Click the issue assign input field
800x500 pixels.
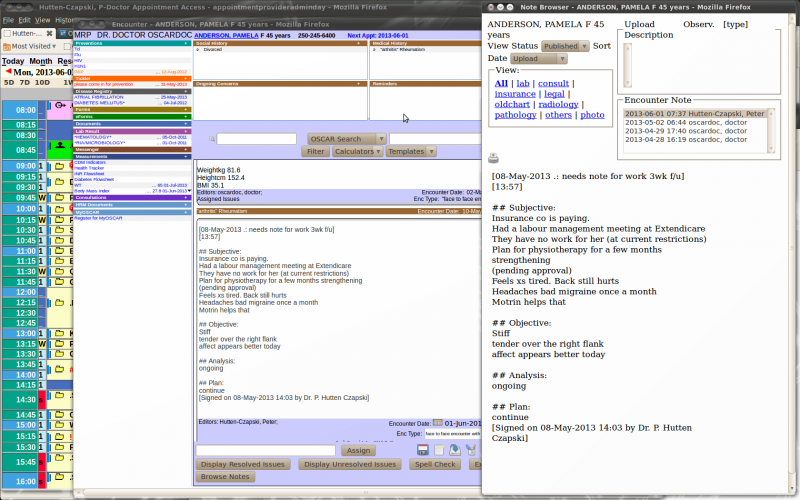tap(266, 451)
